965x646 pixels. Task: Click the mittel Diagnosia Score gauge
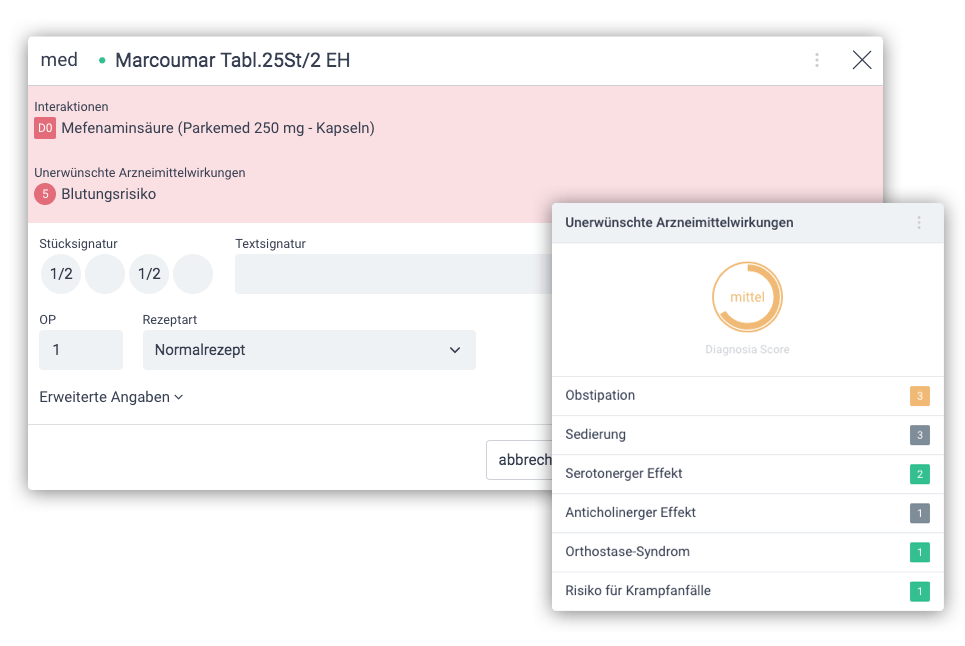[x=747, y=297]
